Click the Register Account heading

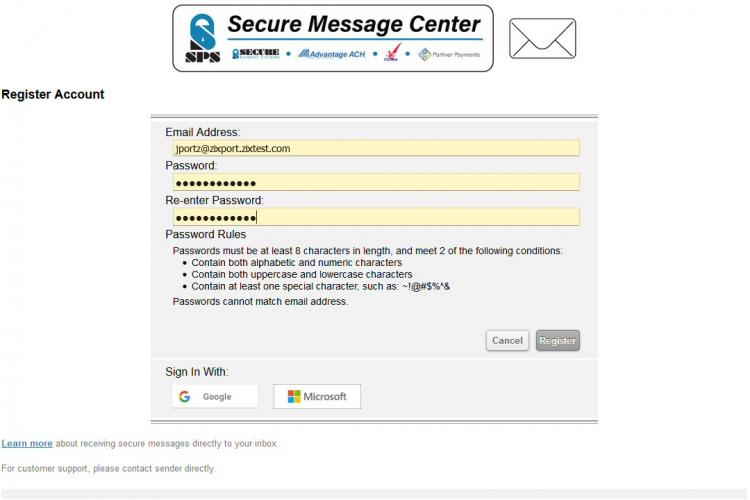click(53, 94)
